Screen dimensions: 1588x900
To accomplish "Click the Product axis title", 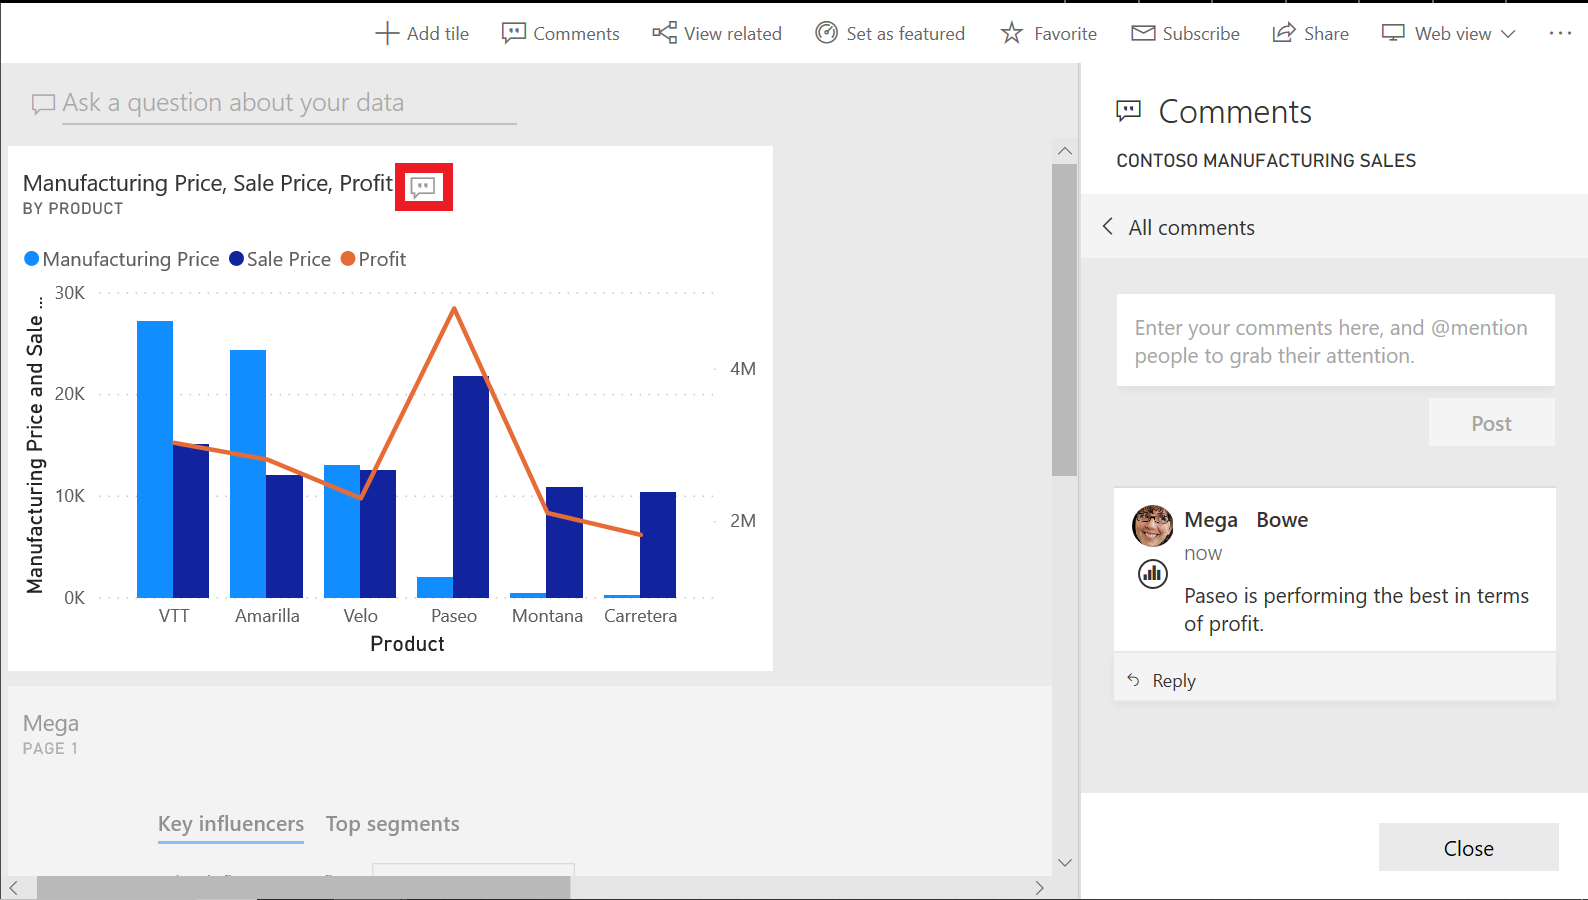I will coord(407,644).
